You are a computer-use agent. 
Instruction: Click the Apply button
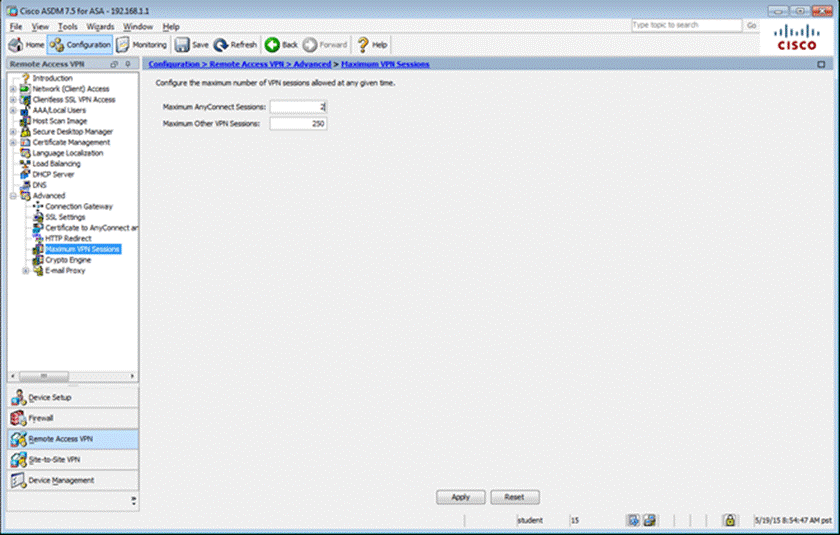pyautogui.click(x=460, y=497)
